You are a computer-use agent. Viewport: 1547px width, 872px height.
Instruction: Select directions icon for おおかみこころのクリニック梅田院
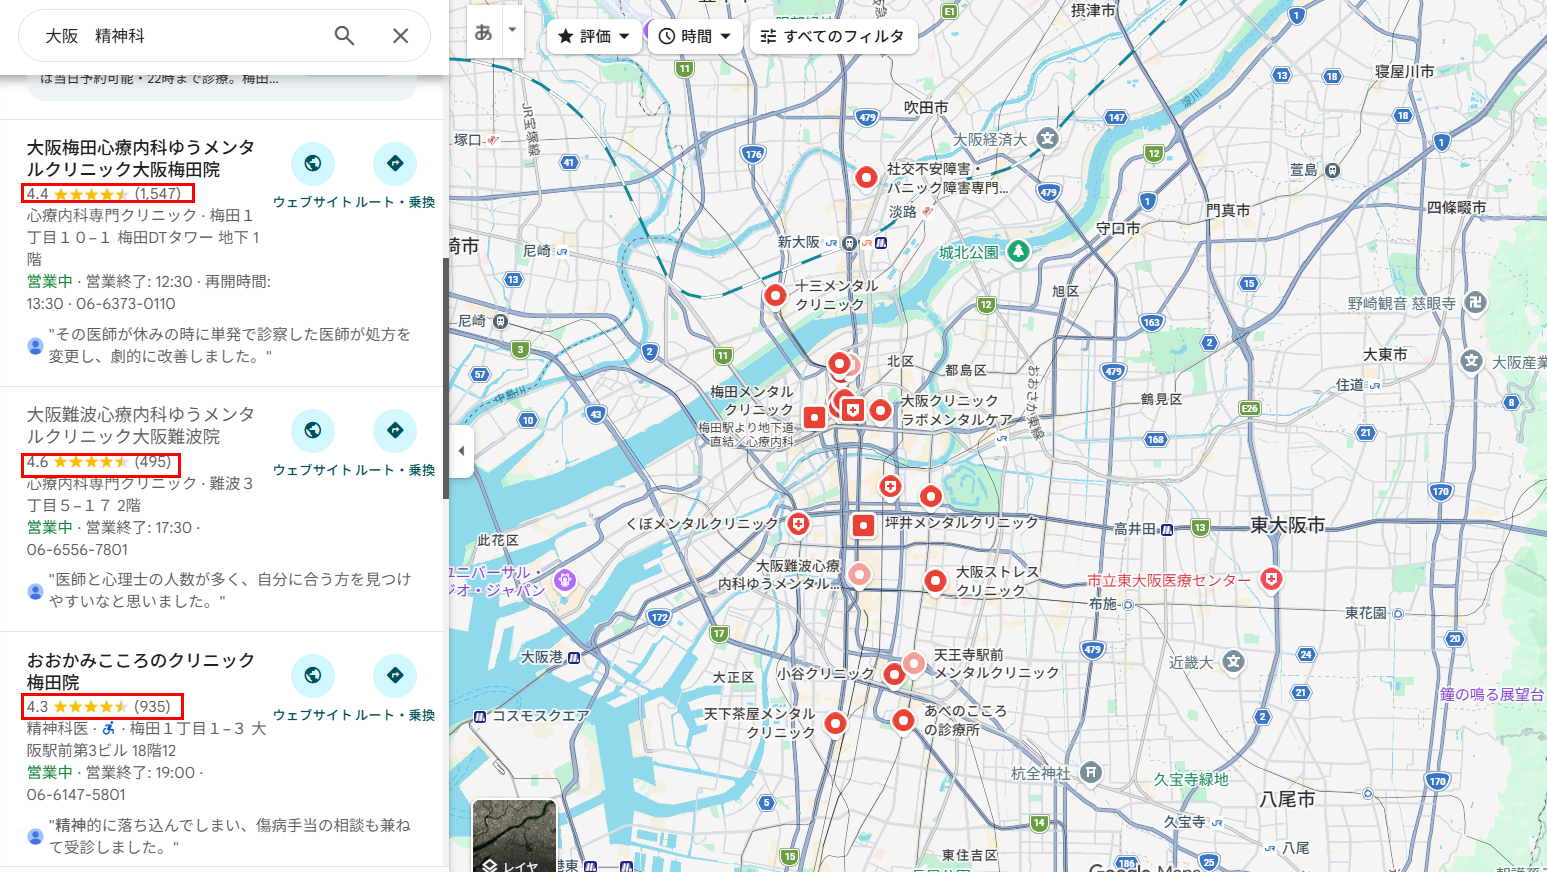pyautogui.click(x=396, y=676)
